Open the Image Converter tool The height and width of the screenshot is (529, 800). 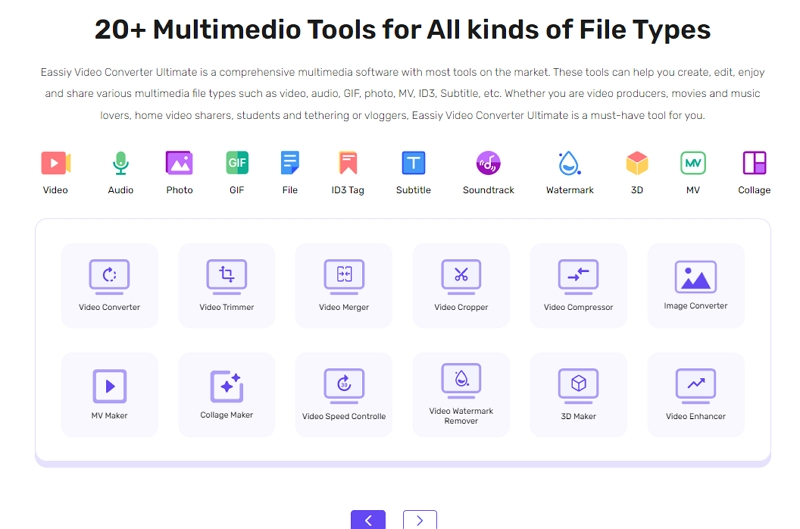[696, 285]
